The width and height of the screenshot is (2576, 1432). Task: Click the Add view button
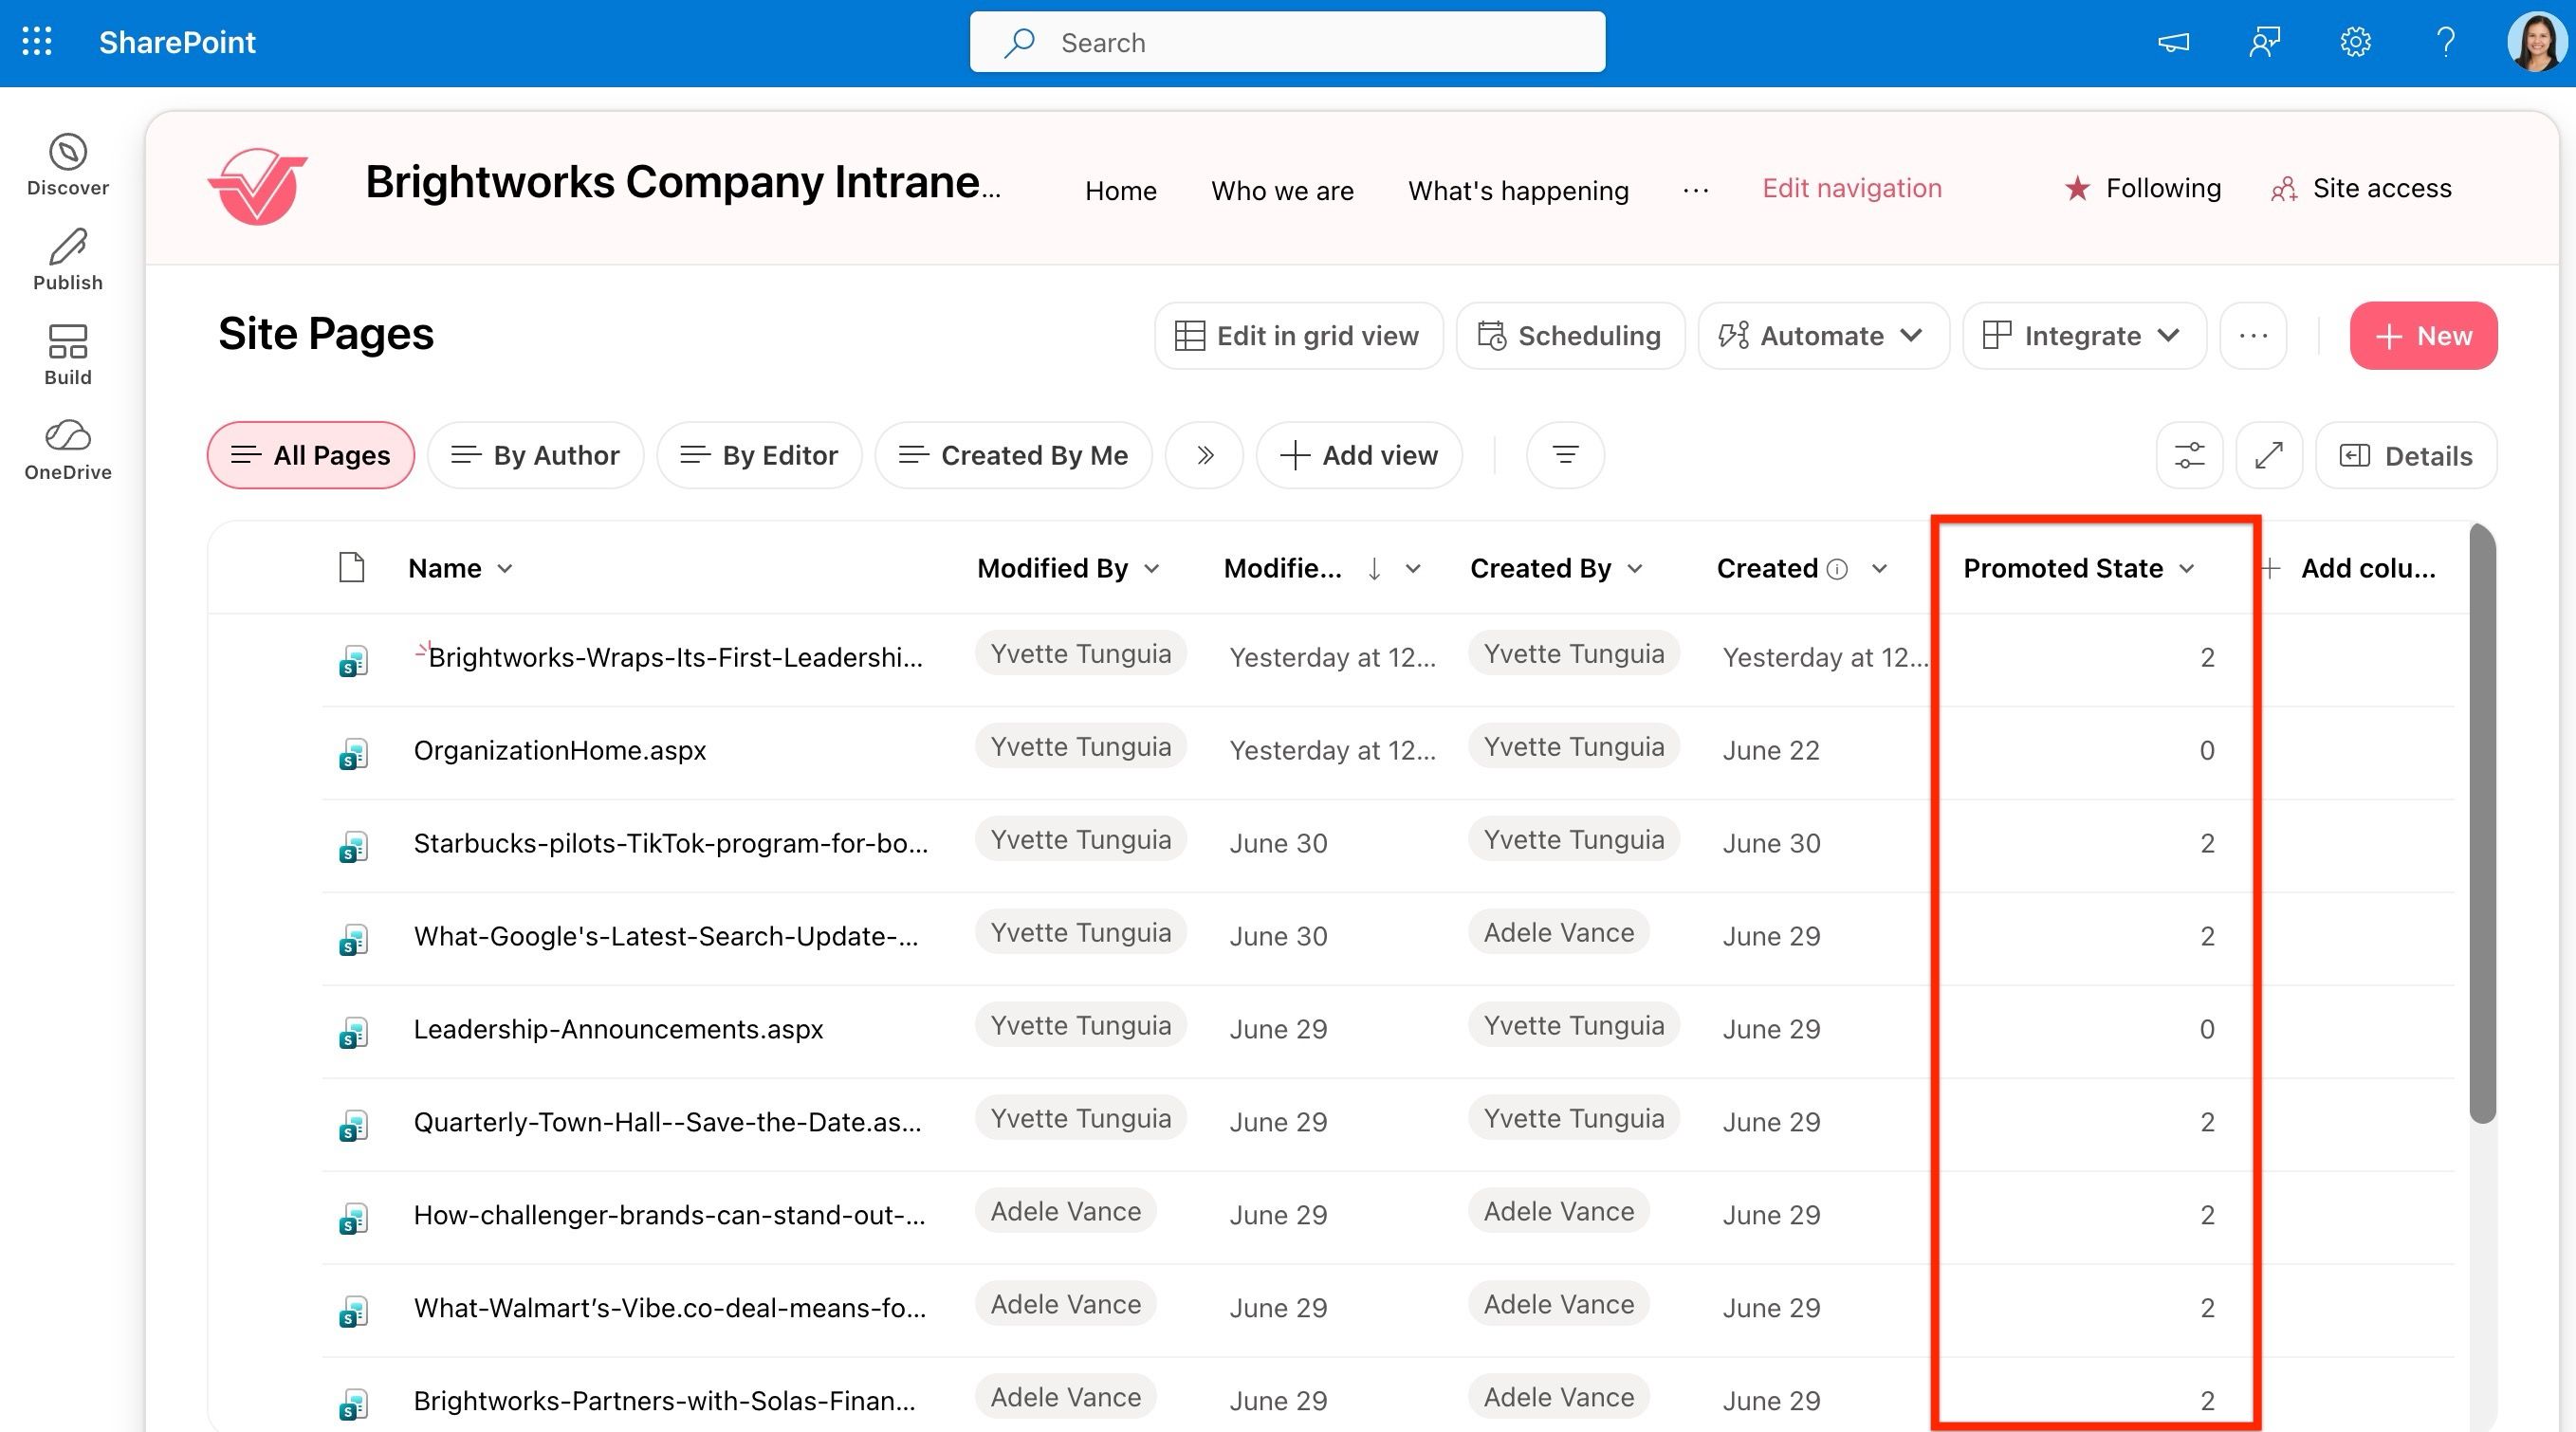[1359, 455]
